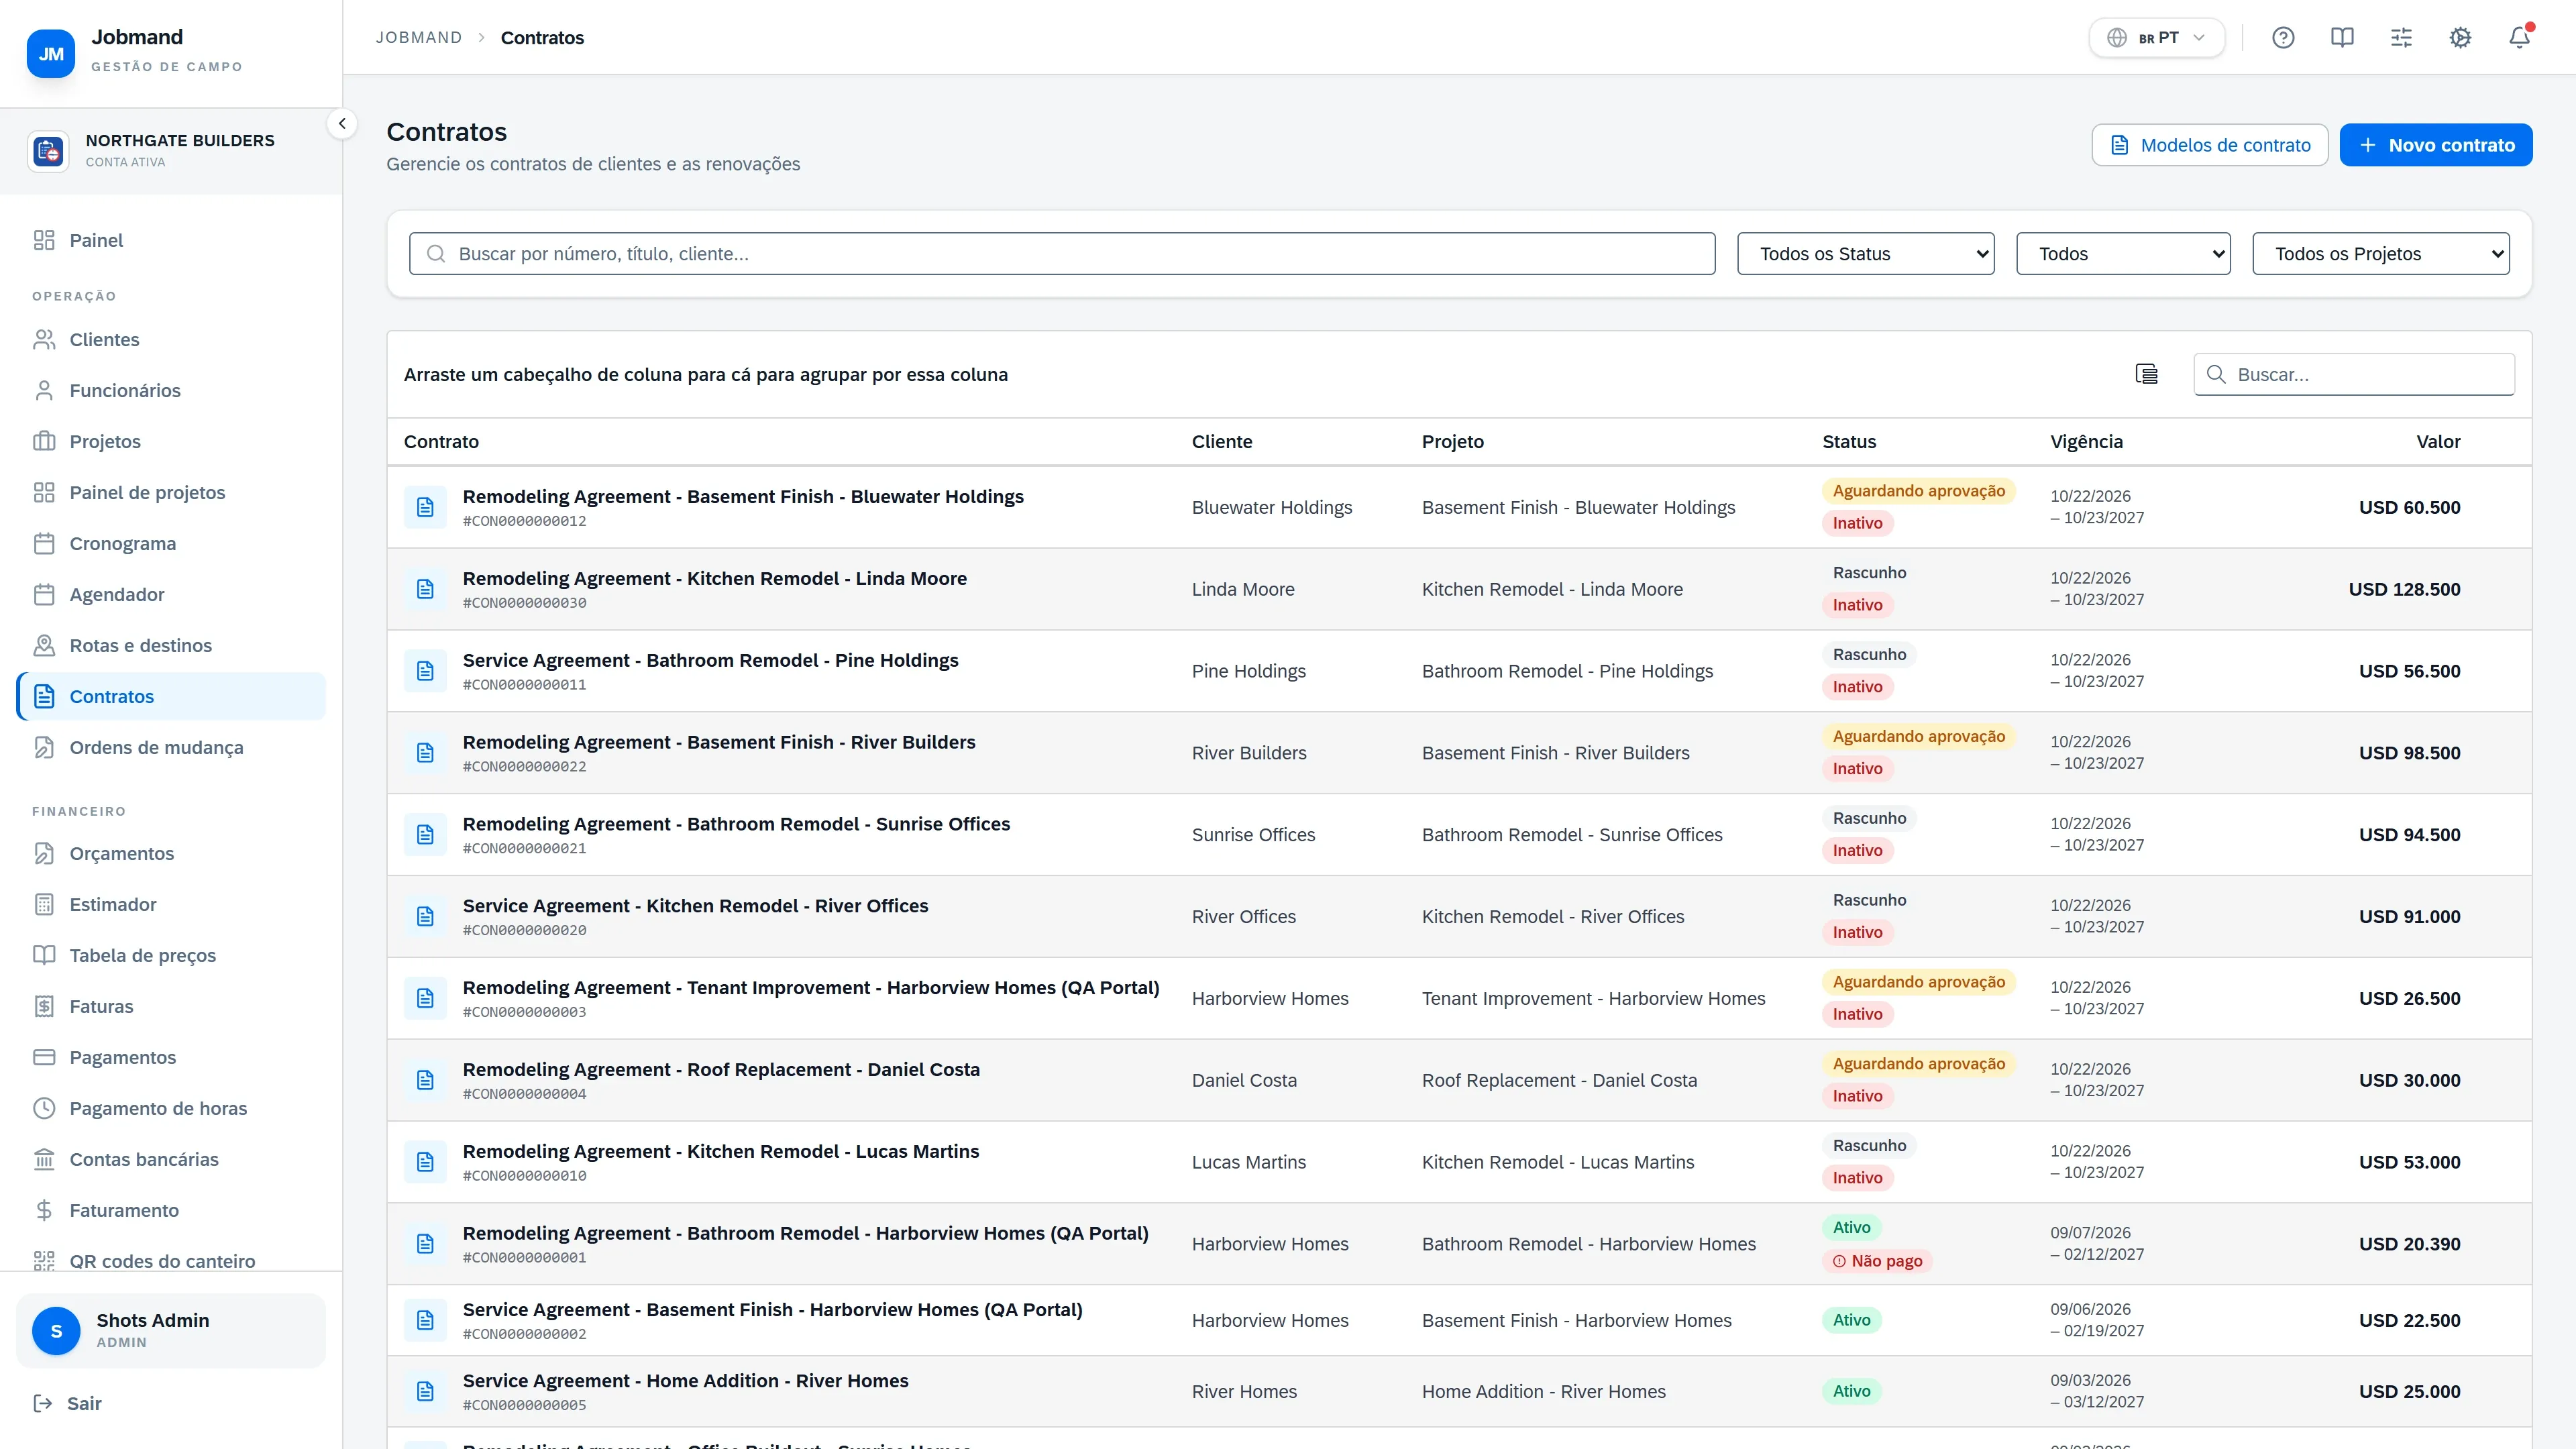Open Agendador in sidebar
The image size is (2576, 1449).
(x=171, y=595)
